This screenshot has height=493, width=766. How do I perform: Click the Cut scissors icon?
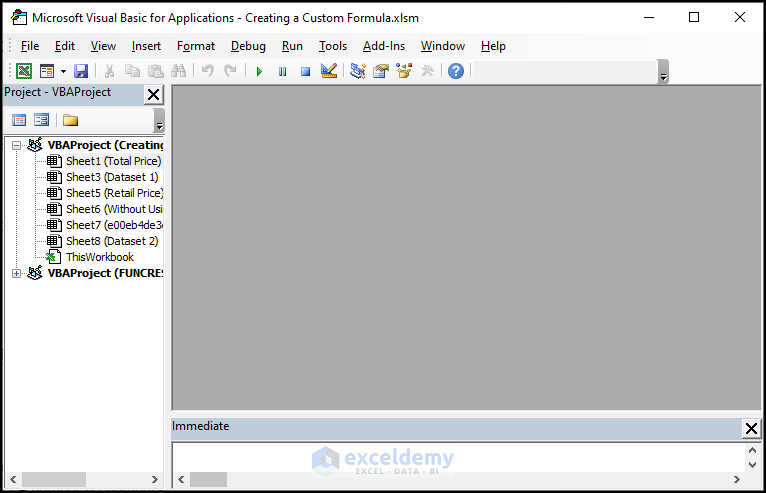coord(109,71)
